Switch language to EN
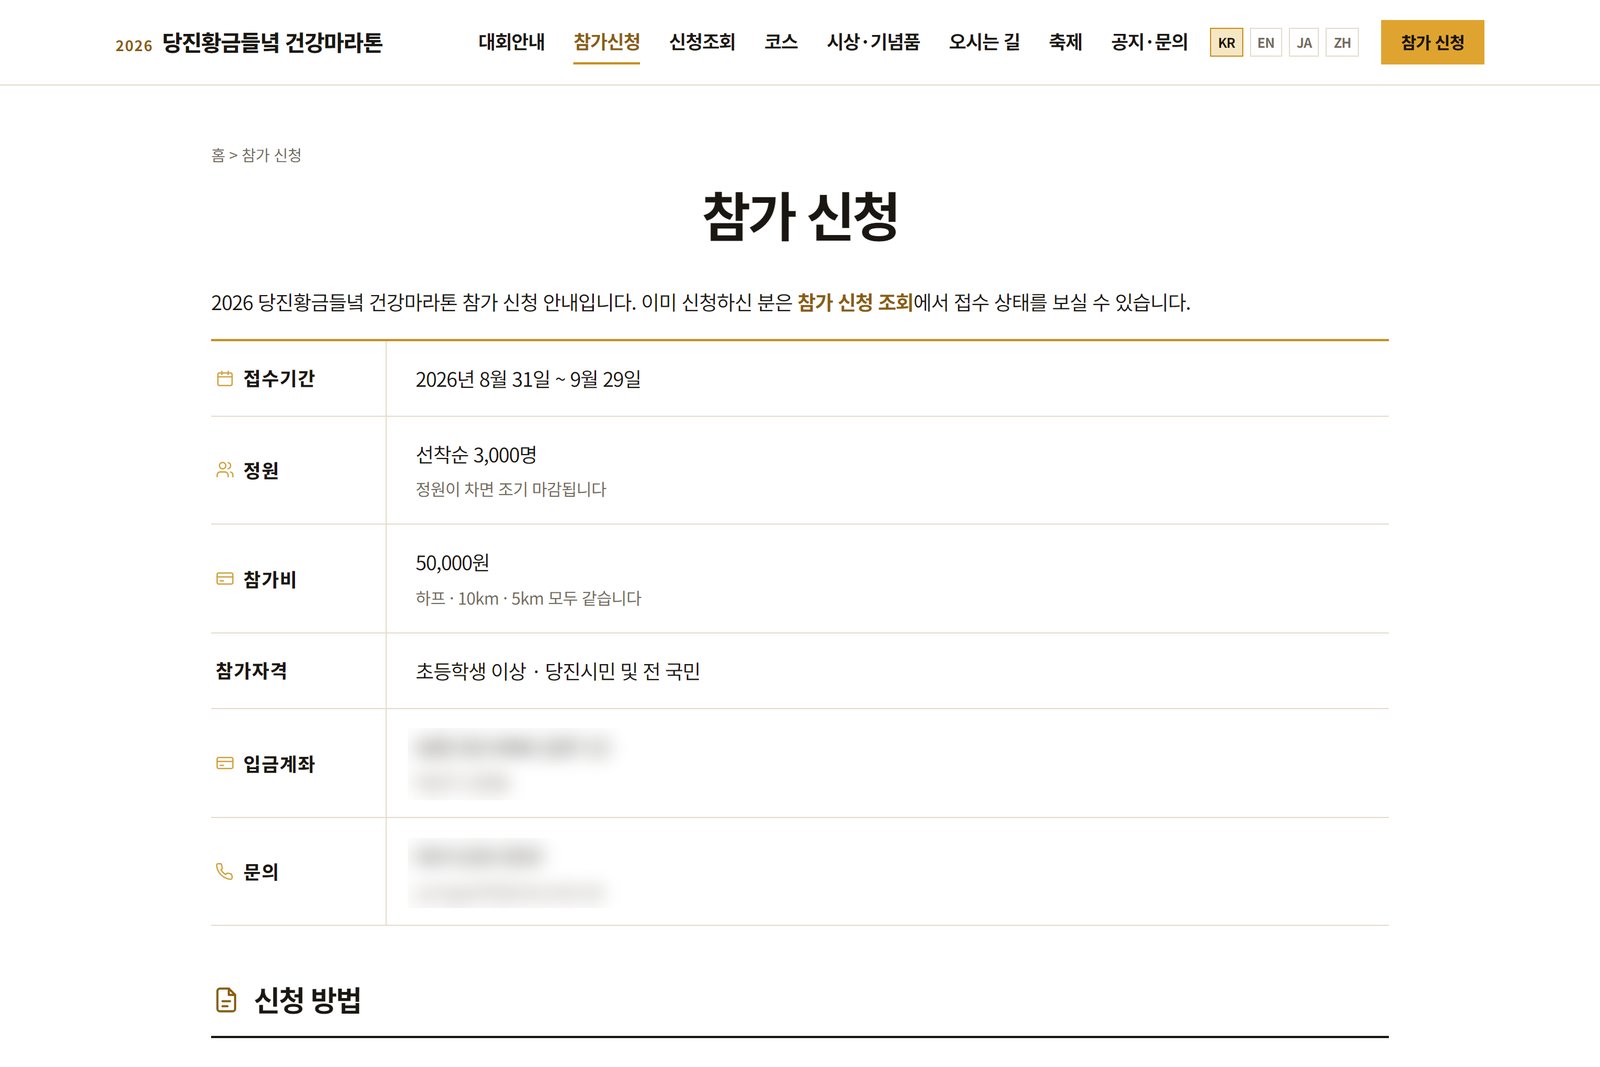The height and width of the screenshot is (1067, 1600). (1265, 42)
